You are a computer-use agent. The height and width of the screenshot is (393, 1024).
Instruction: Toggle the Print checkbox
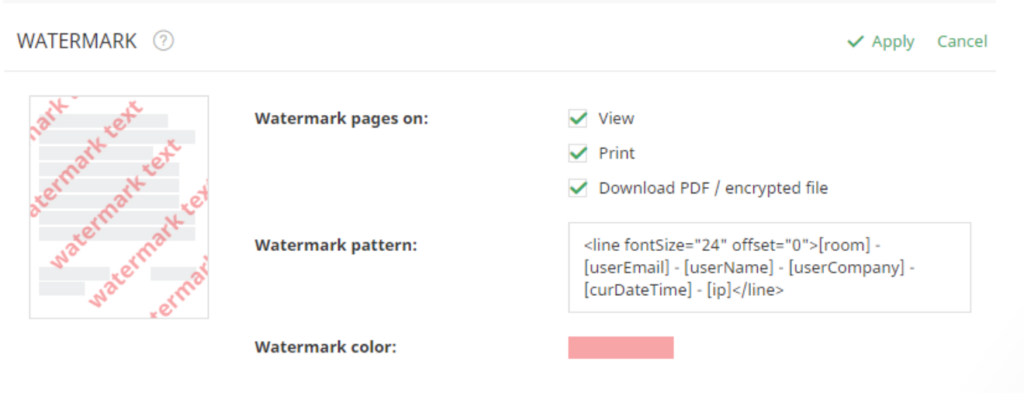pos(577,153)
